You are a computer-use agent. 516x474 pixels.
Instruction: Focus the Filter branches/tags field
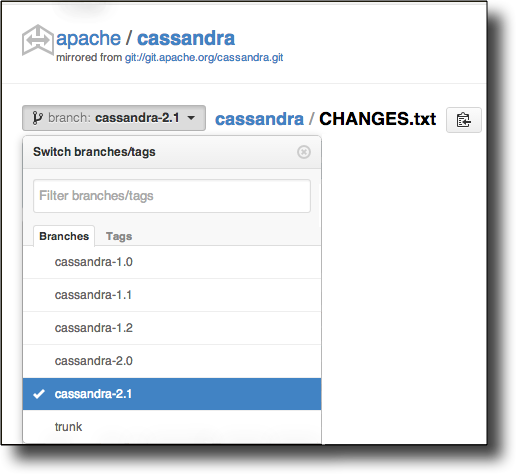[x=172, y=196]
